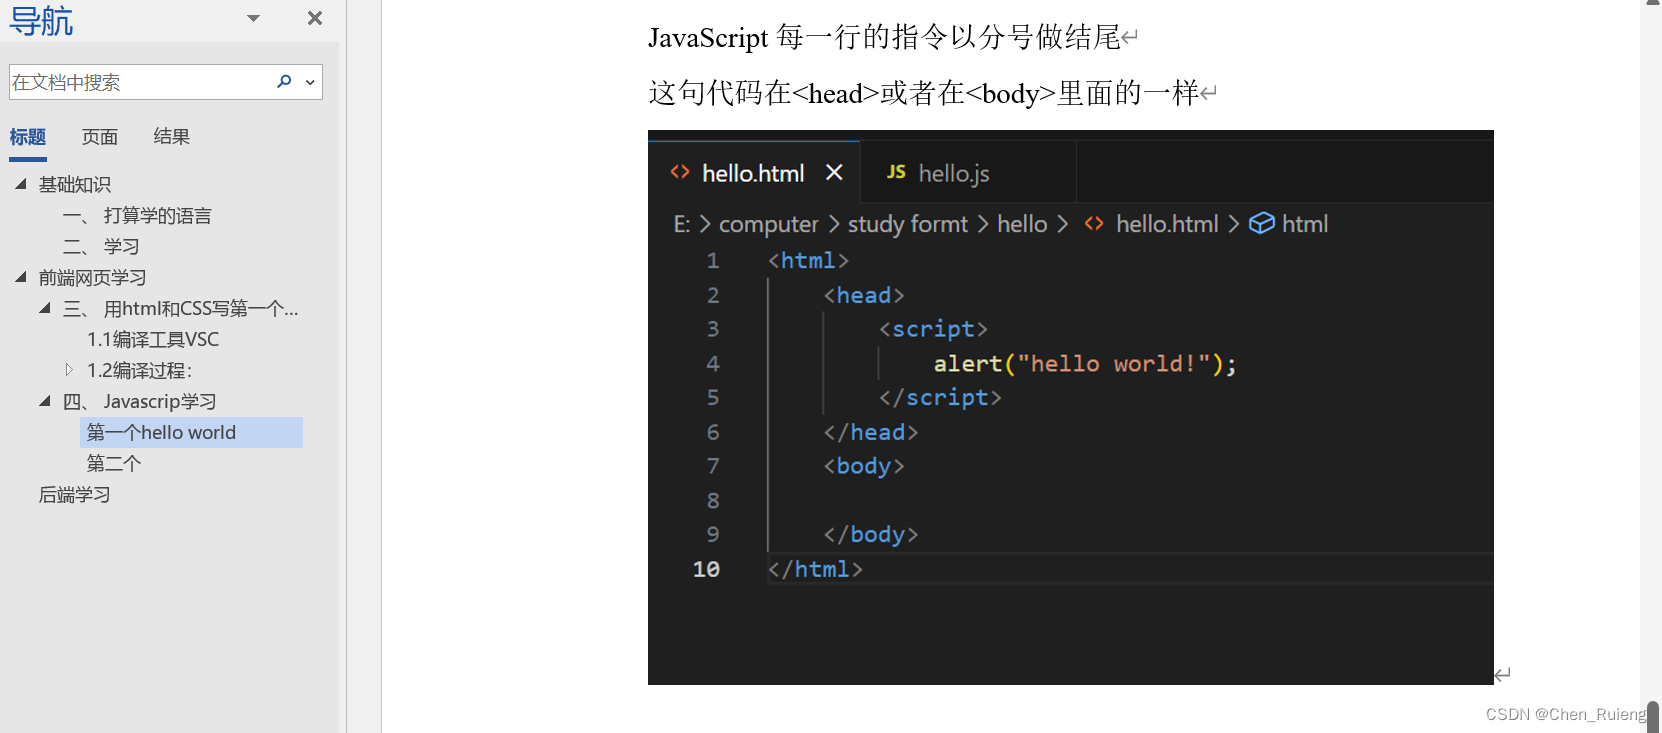
Task: Click text JavaScript 每一行的指令以分号做结尾
Action: 885,38
